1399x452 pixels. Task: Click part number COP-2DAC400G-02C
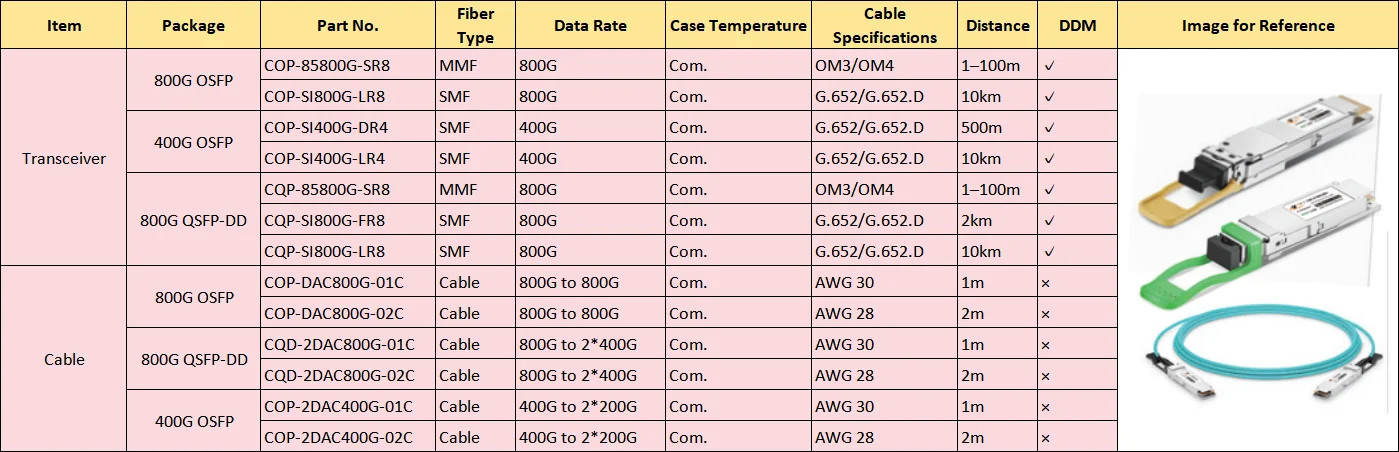[338, 437]
